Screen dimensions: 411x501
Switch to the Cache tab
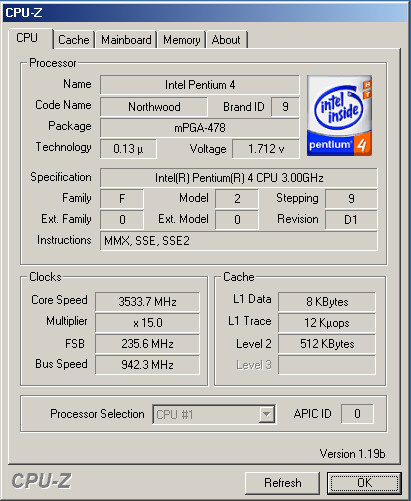(x=74, y=40)
